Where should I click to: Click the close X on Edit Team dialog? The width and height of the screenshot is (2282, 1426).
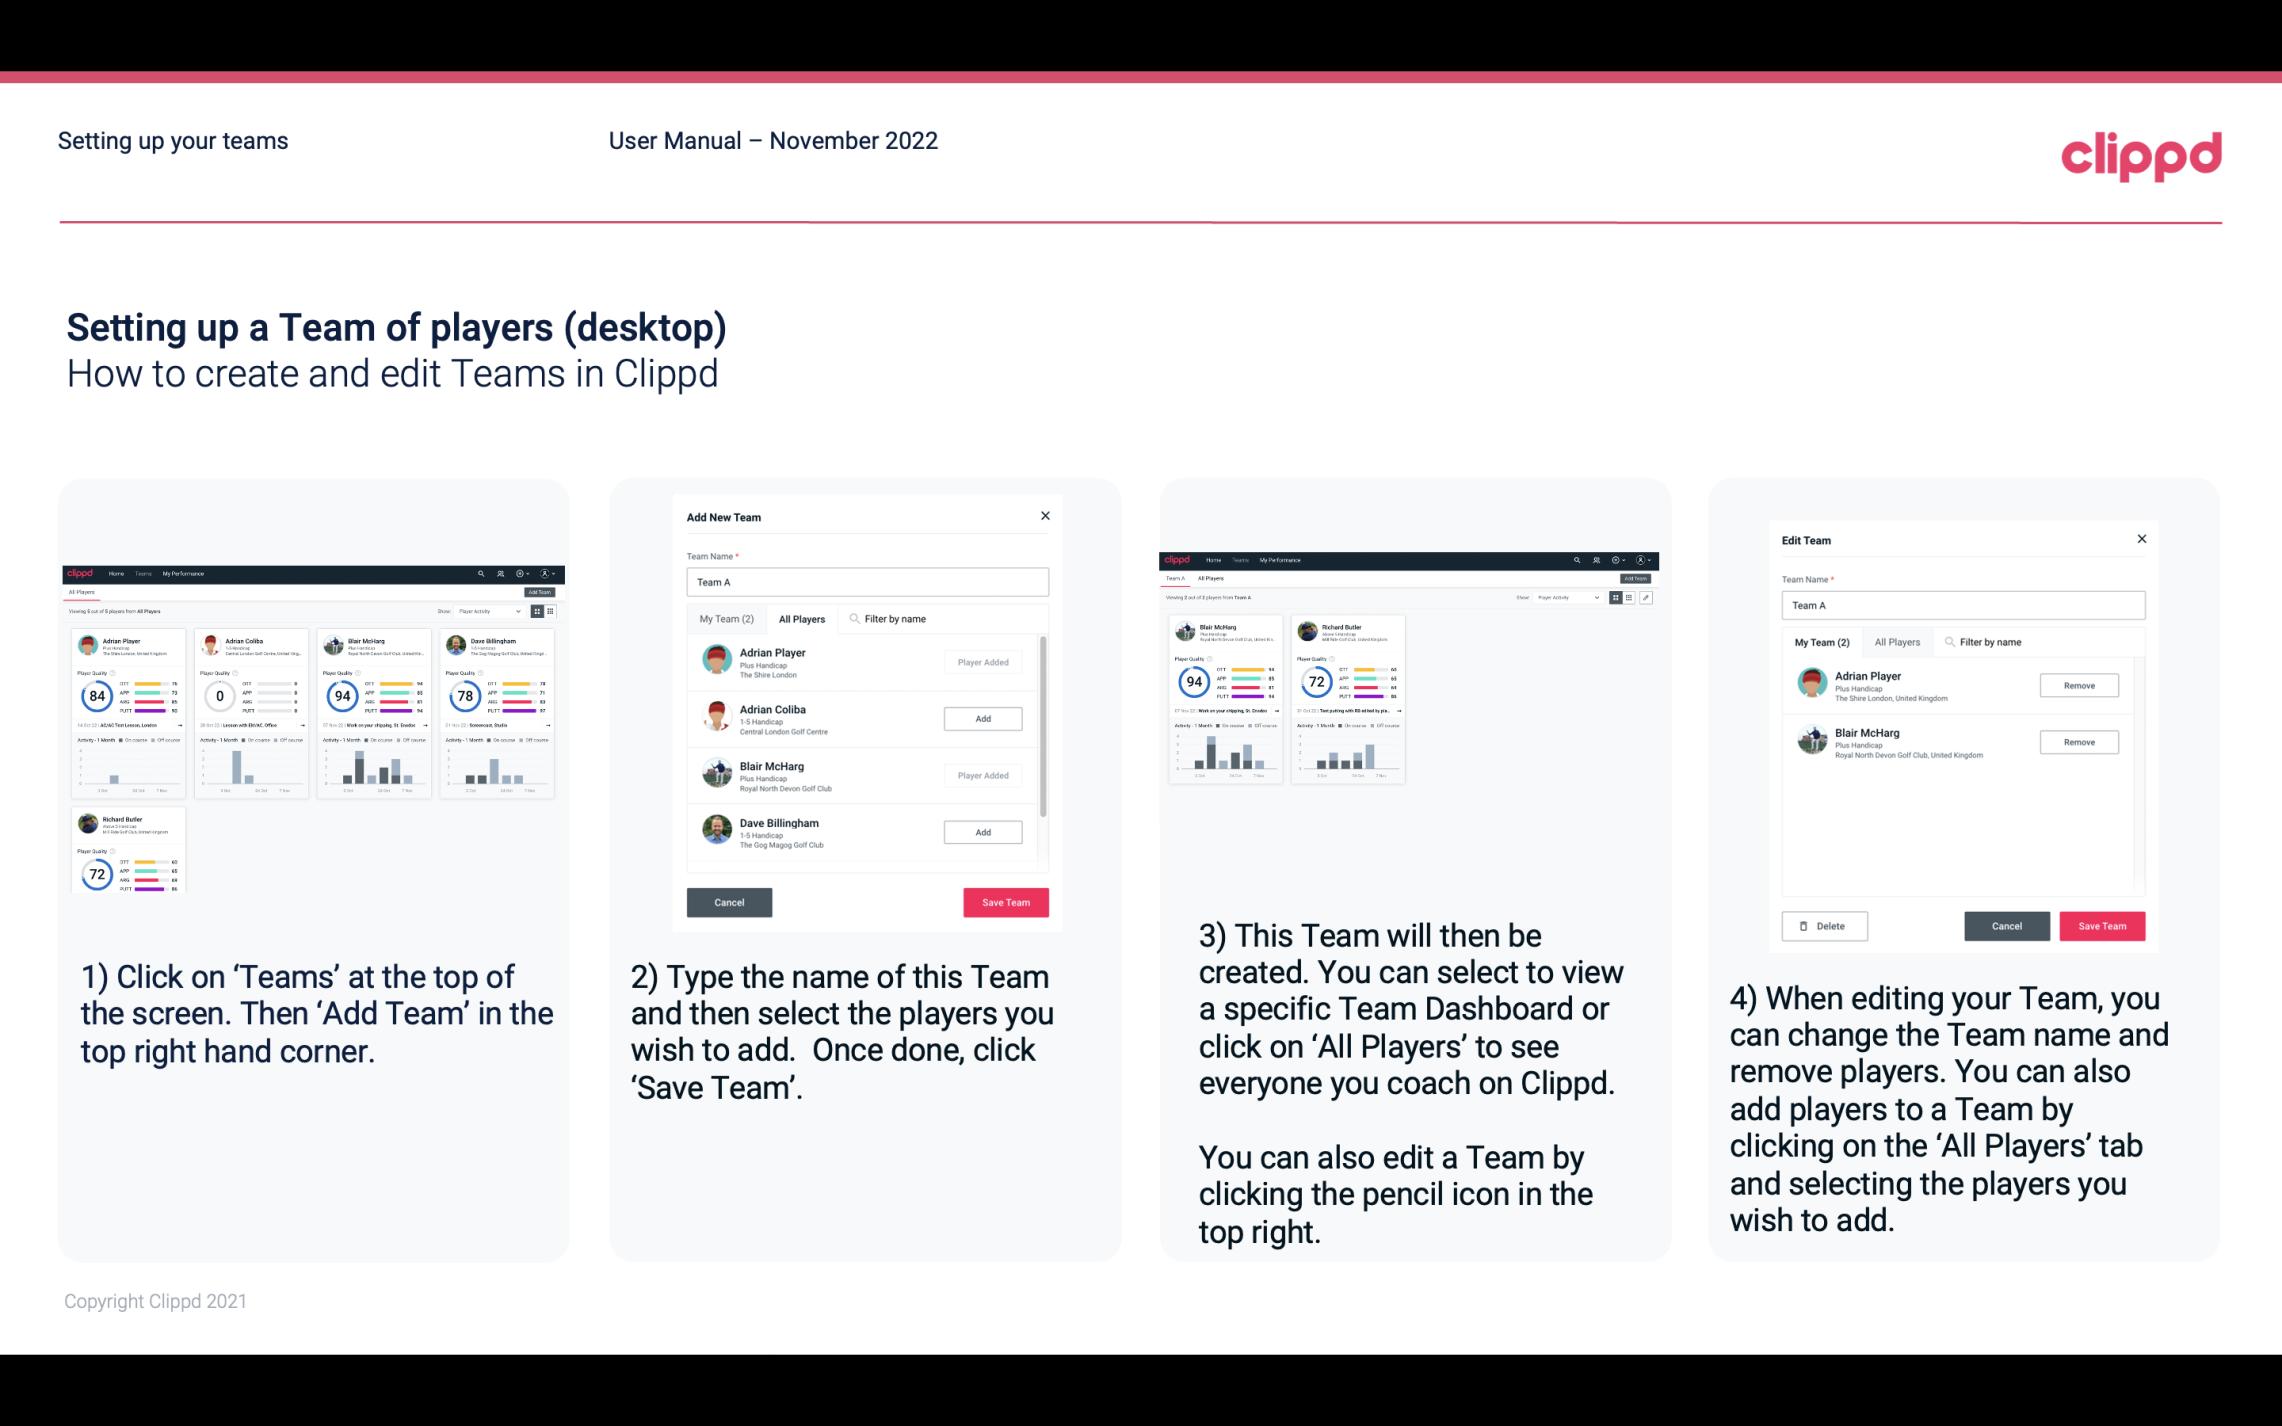click(2141, 540)
